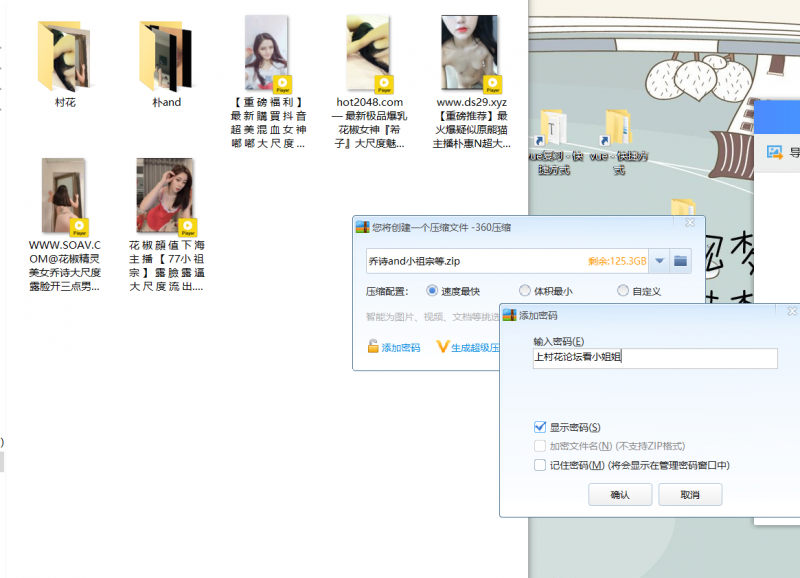The height and width of the screenshot is (578, 800).
Task: Click the browse folder icon beside zip filename
Action: (x=680, y=261)
